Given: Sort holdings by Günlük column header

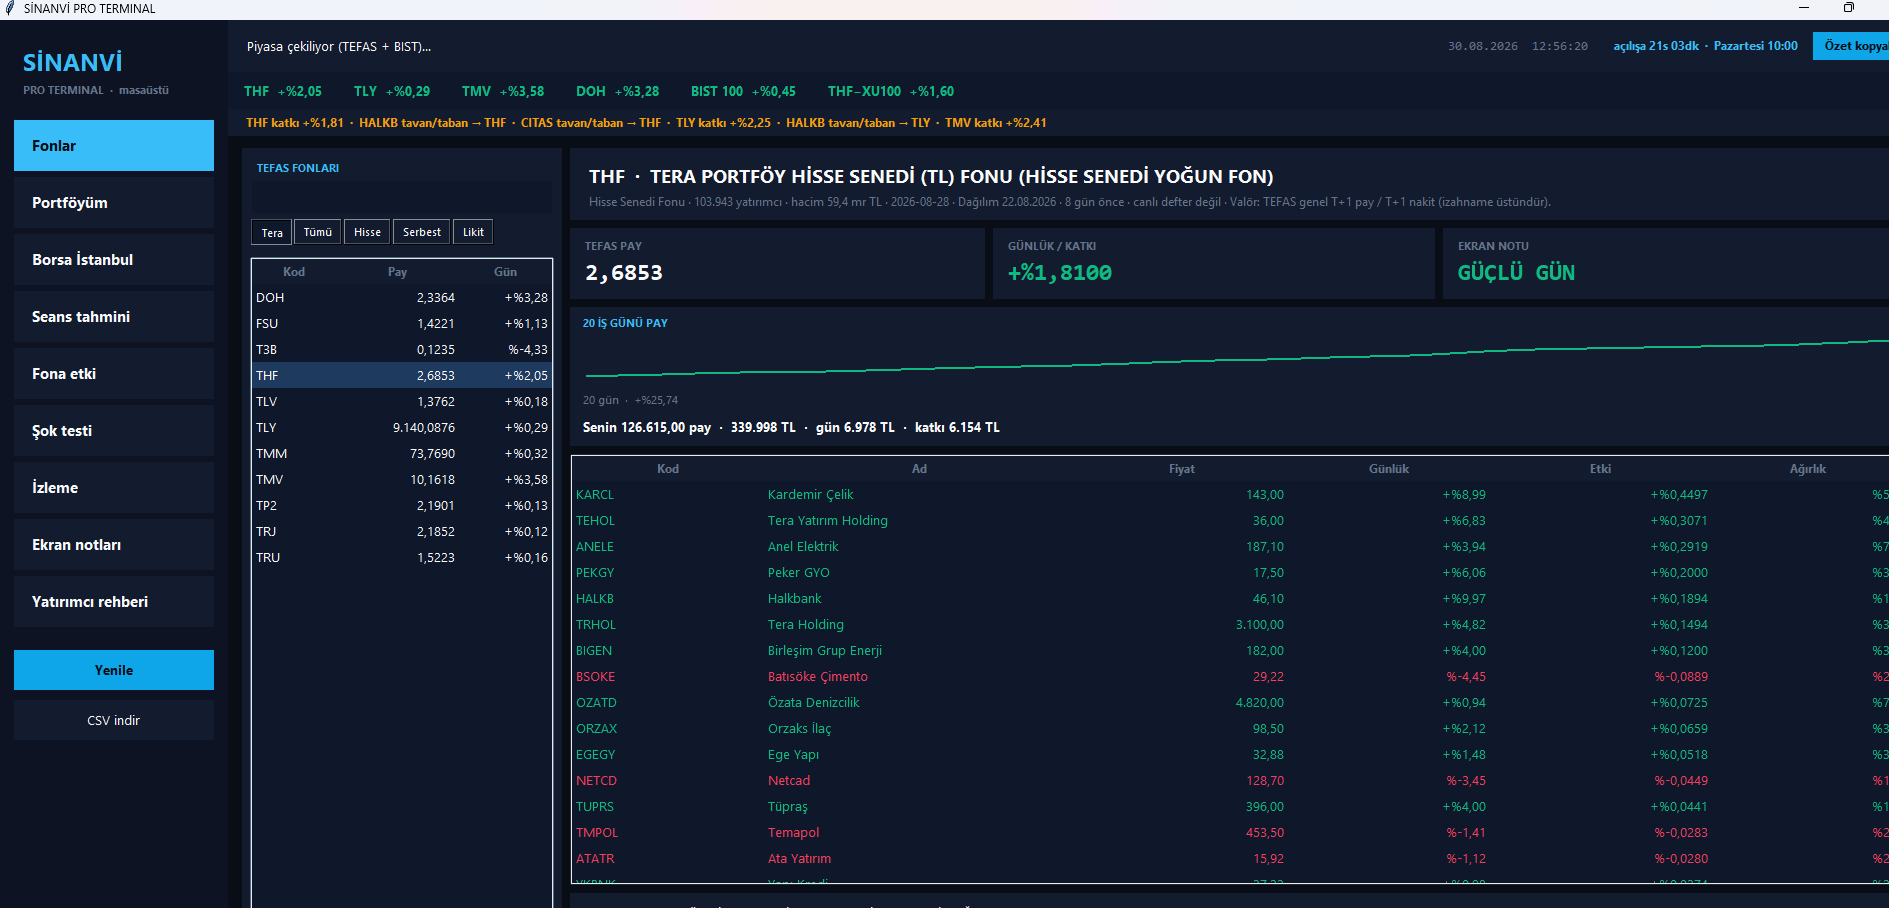Looking at the screenshot, I should point(1389,469).
